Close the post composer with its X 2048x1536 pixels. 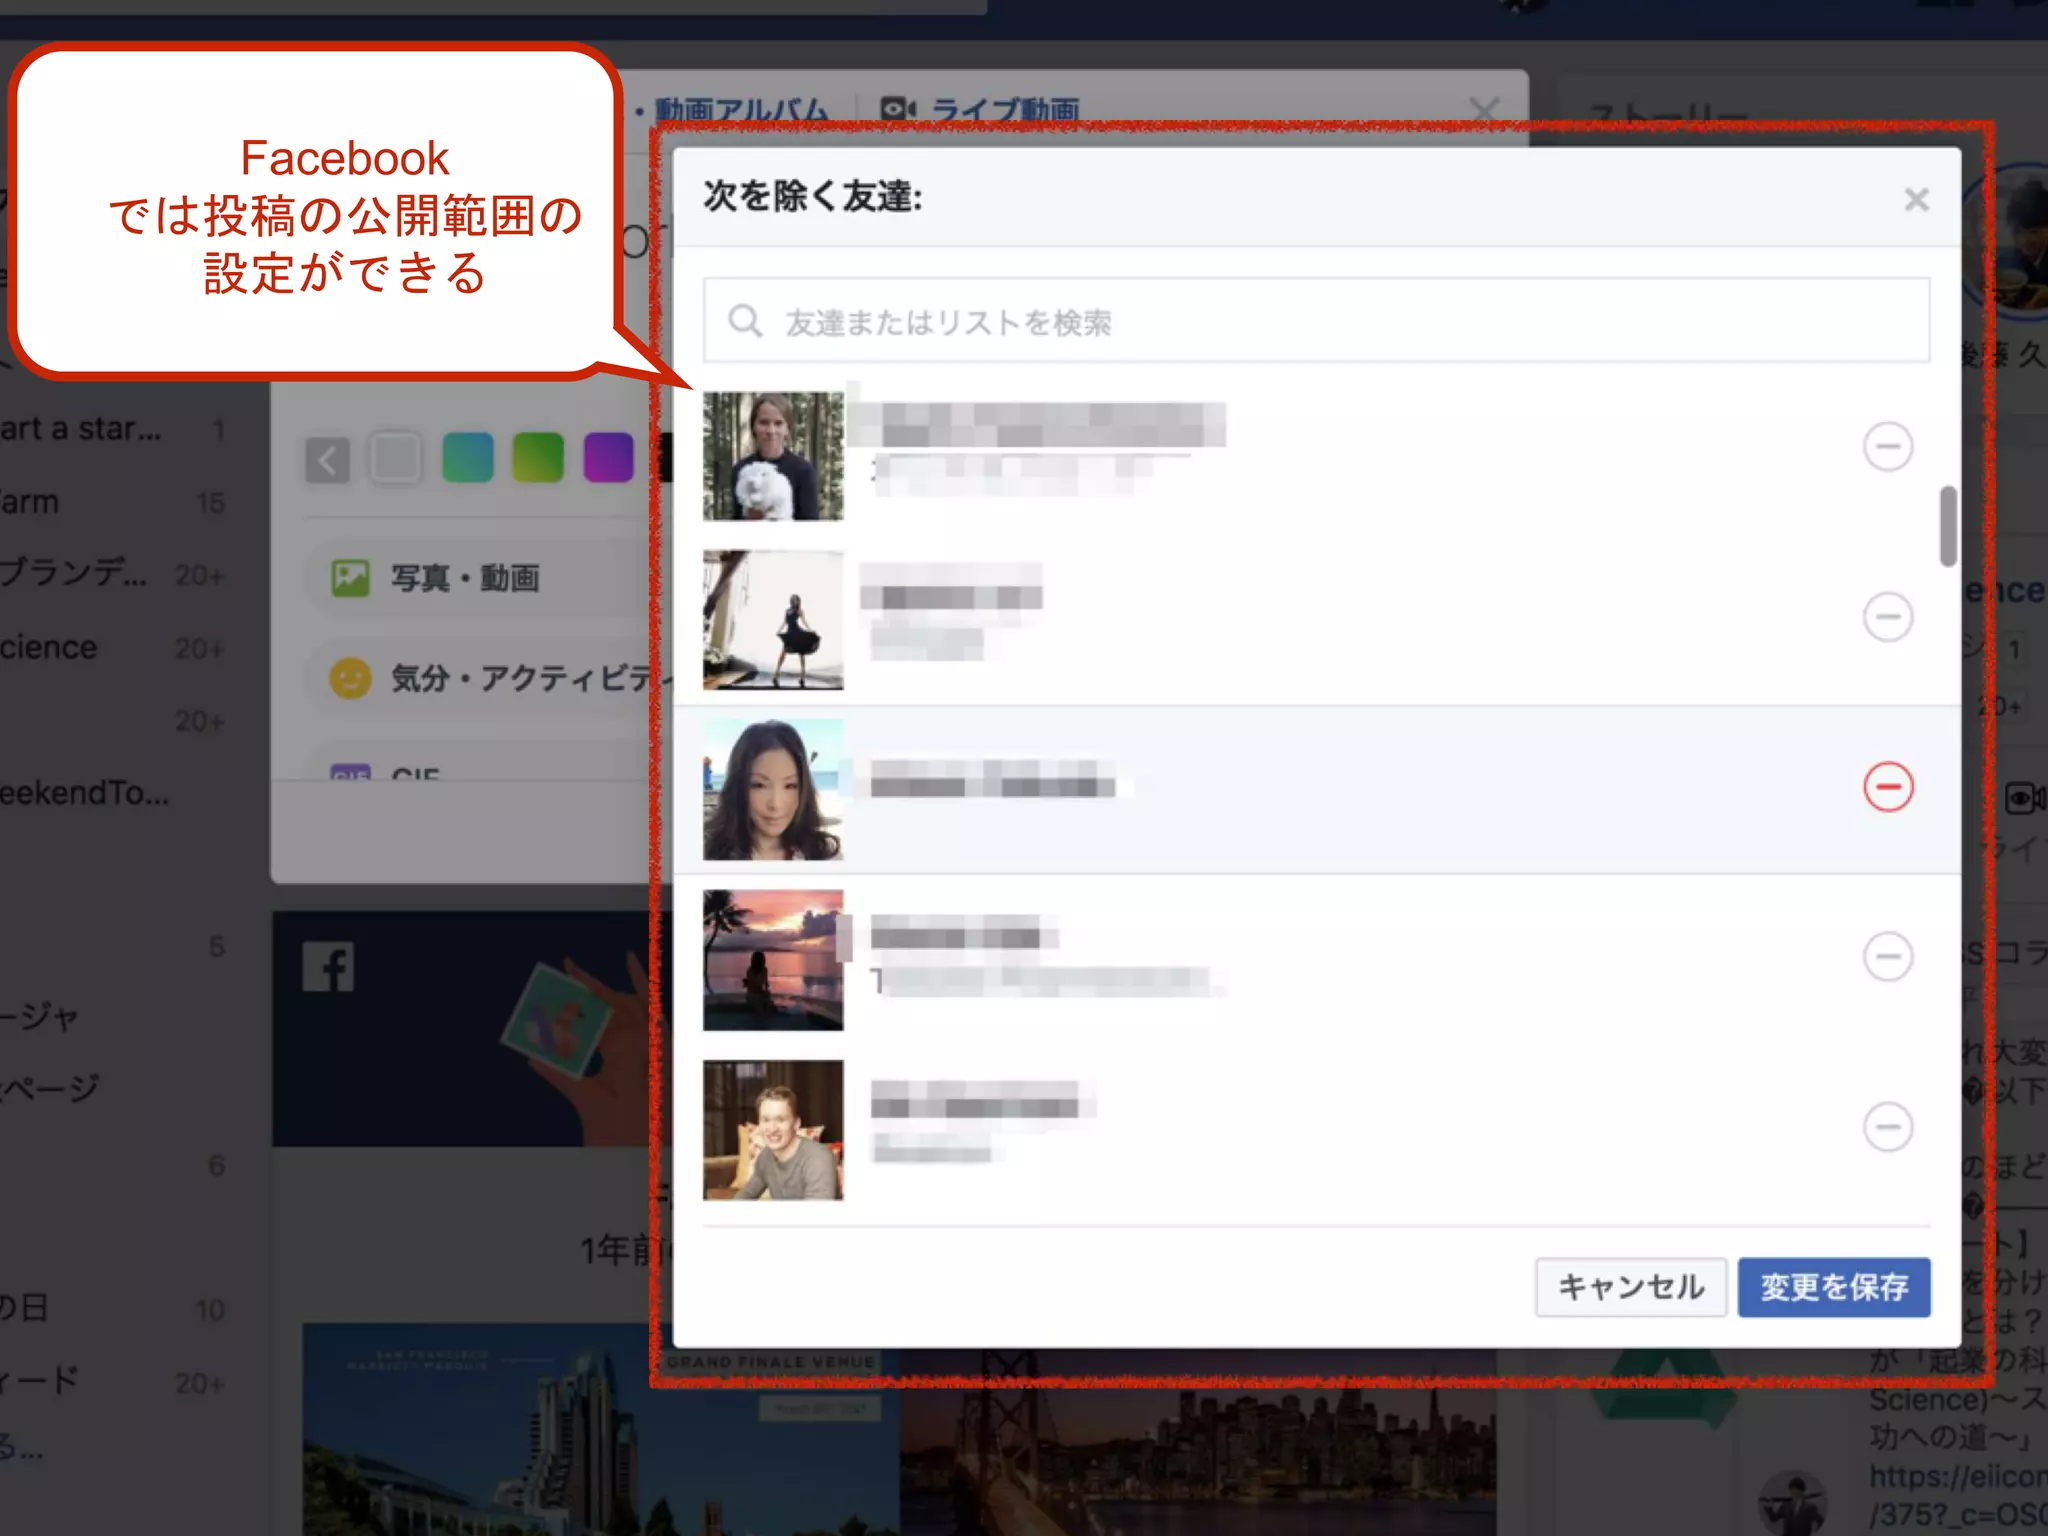1485,109
